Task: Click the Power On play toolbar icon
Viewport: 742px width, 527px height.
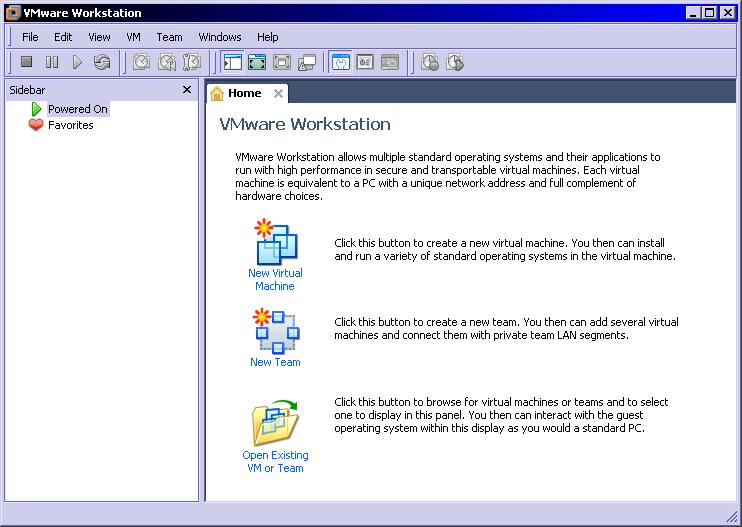Action: 77,62
